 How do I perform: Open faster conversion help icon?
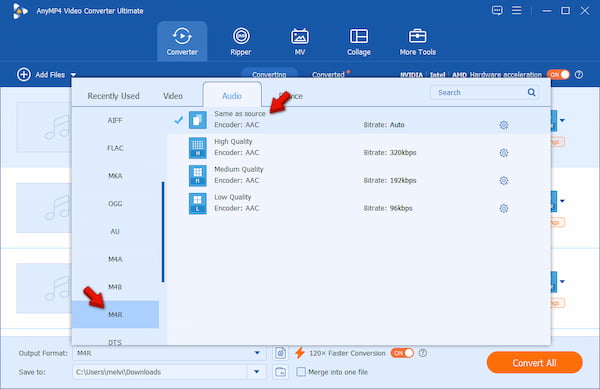point(422,353)
